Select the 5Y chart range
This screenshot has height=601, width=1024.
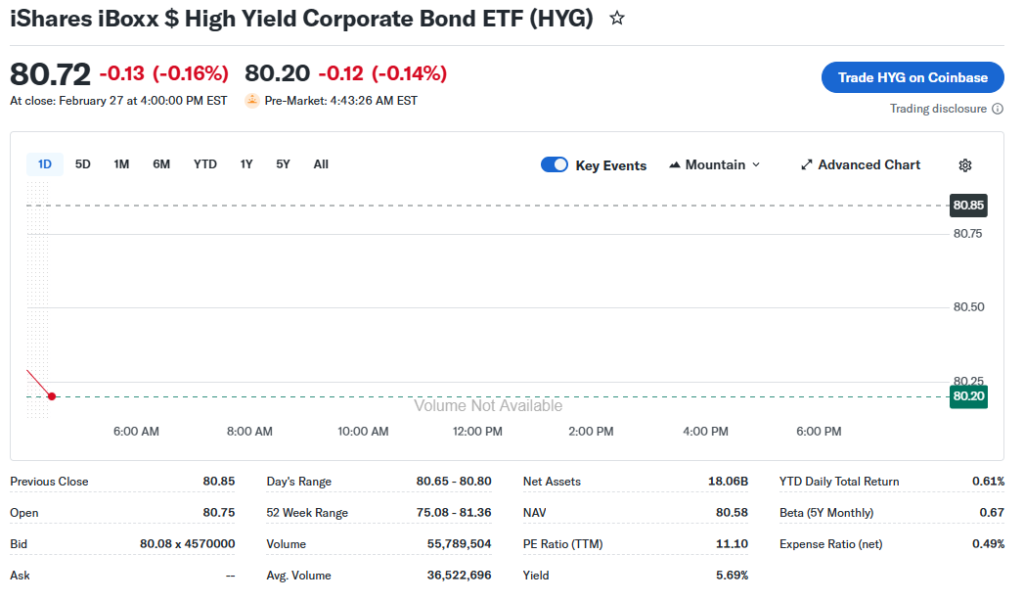(283, 164)
